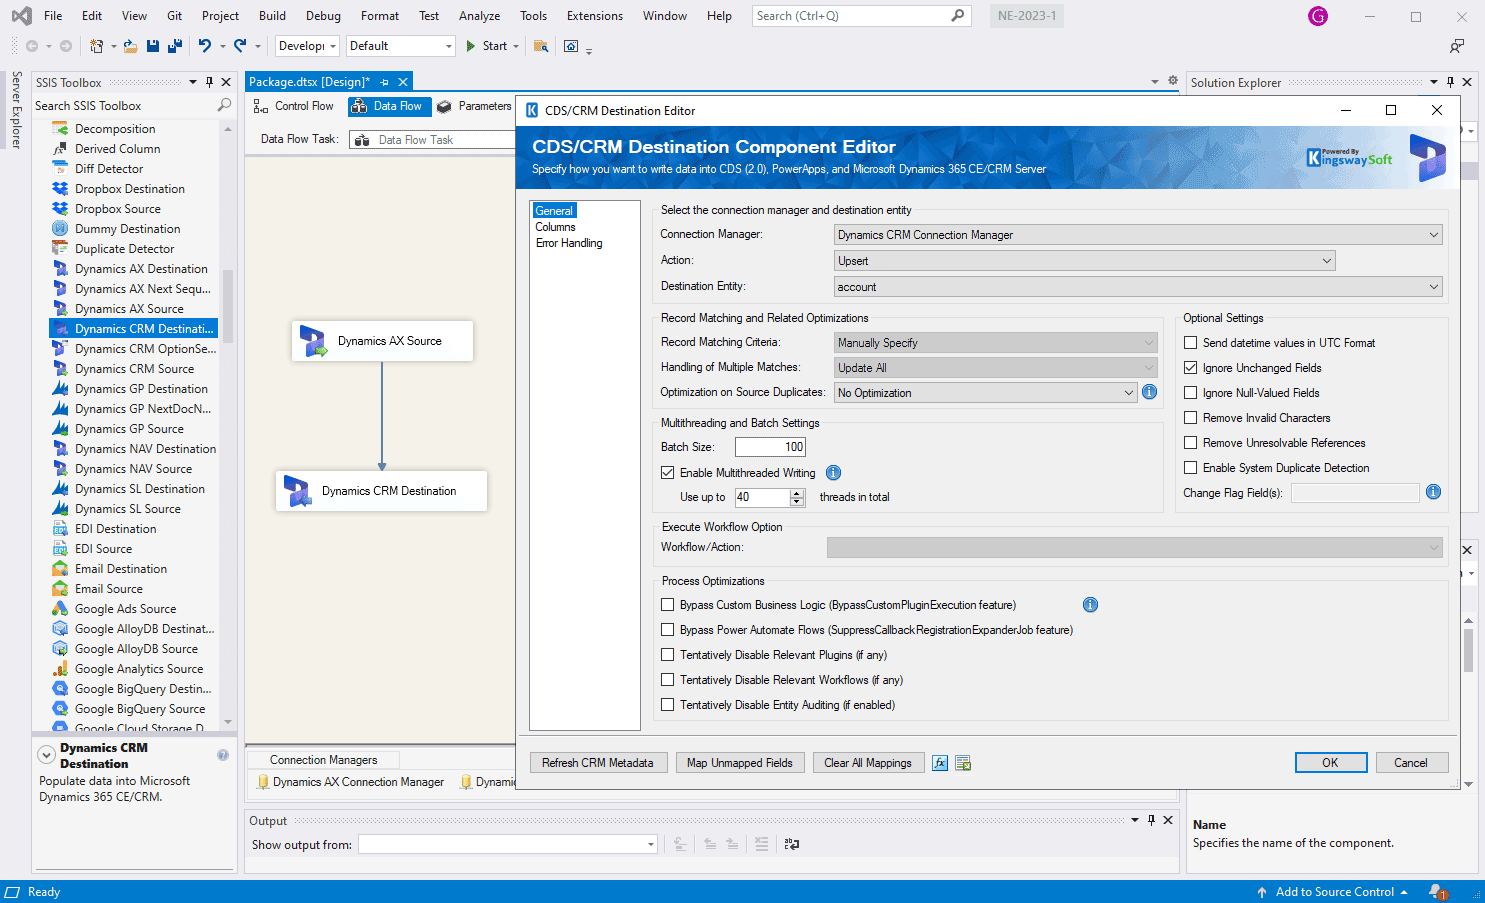Click the notifications bell in status bar
Screen dimensions: 1485x903
(x=1436, y=891)
